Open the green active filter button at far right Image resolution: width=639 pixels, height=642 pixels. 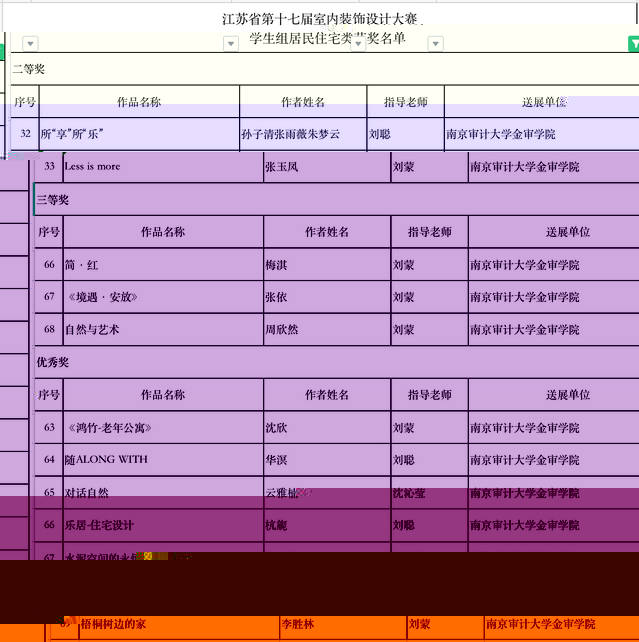tap(633, 44)
